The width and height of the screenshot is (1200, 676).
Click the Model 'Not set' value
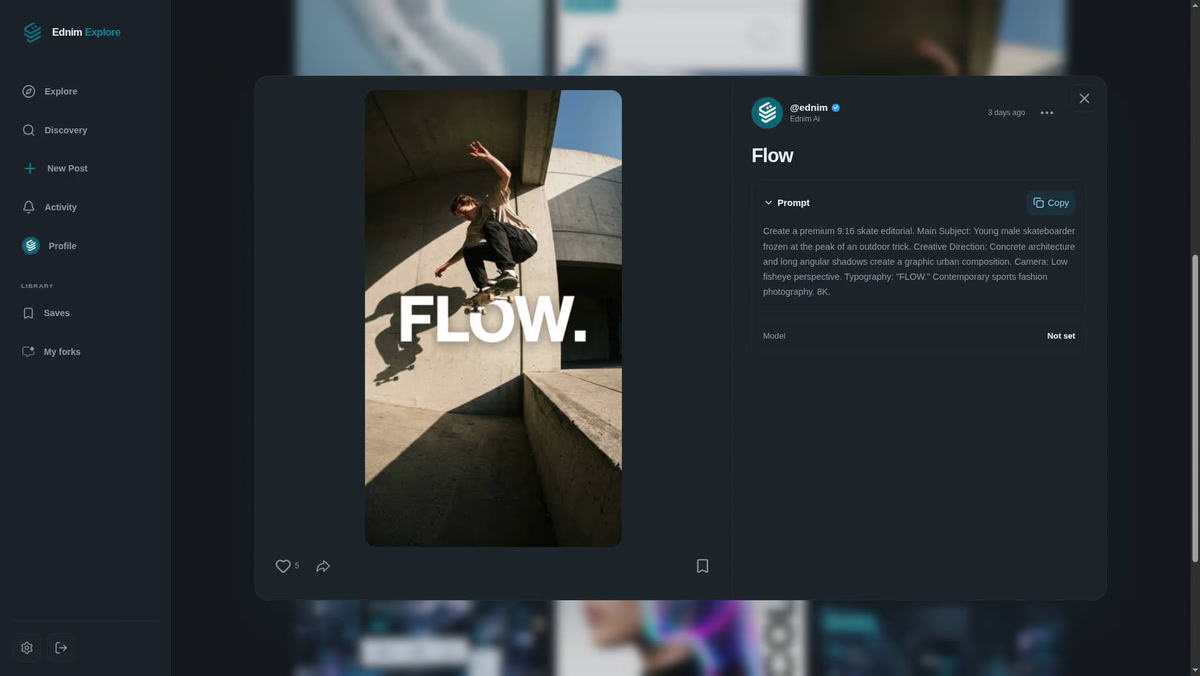[1061, 336]
